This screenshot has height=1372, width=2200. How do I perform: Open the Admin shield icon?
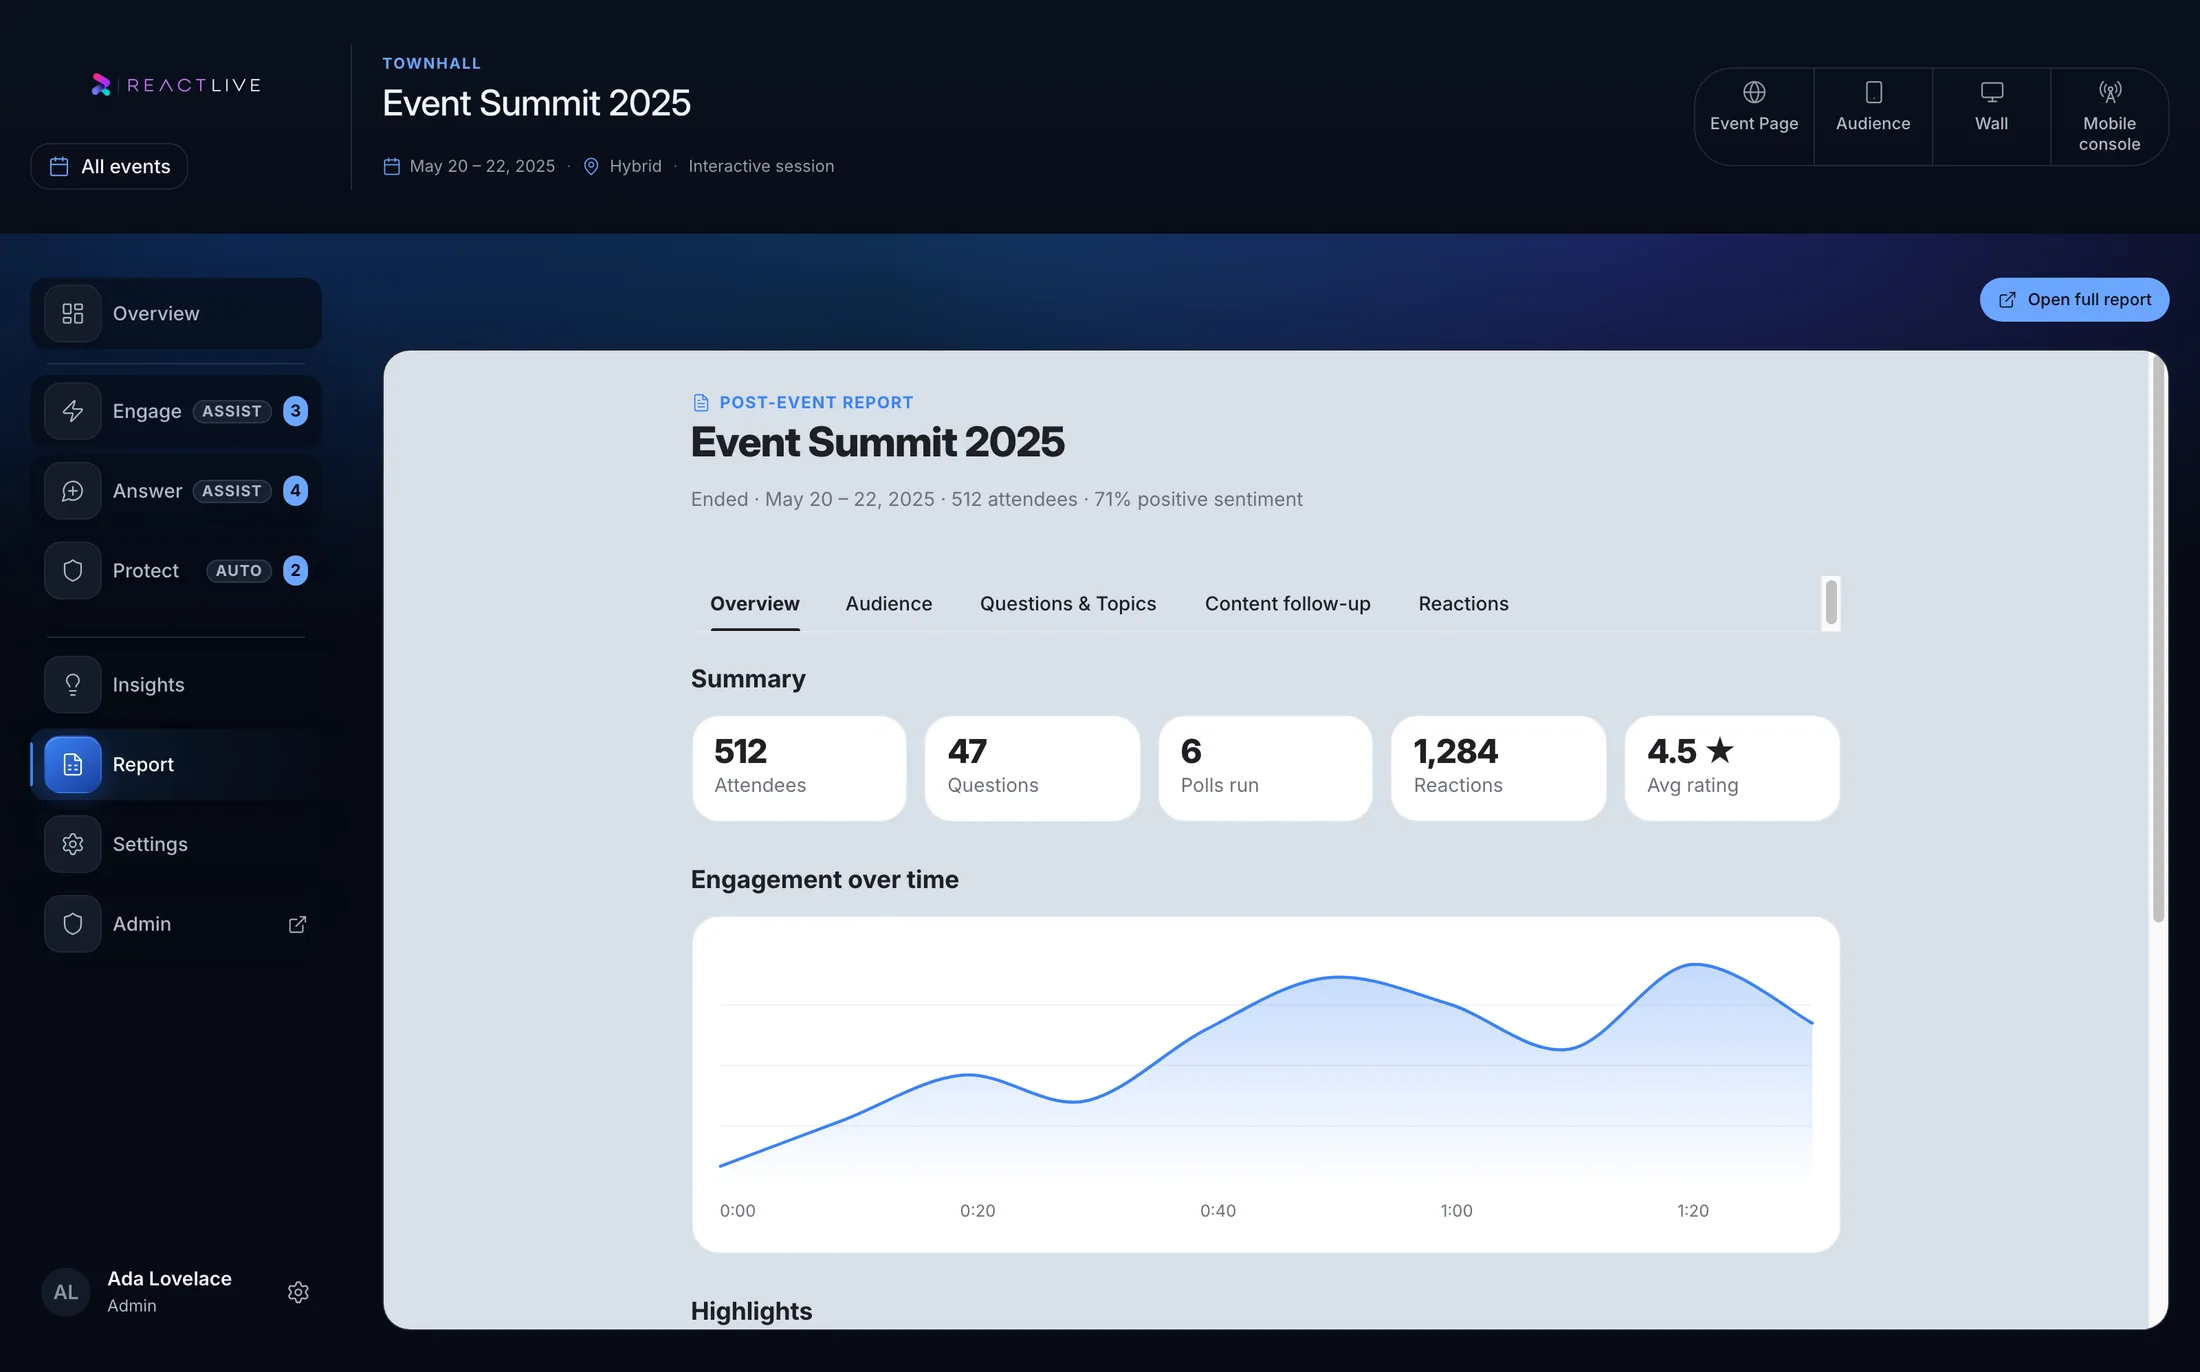[73, 924]
